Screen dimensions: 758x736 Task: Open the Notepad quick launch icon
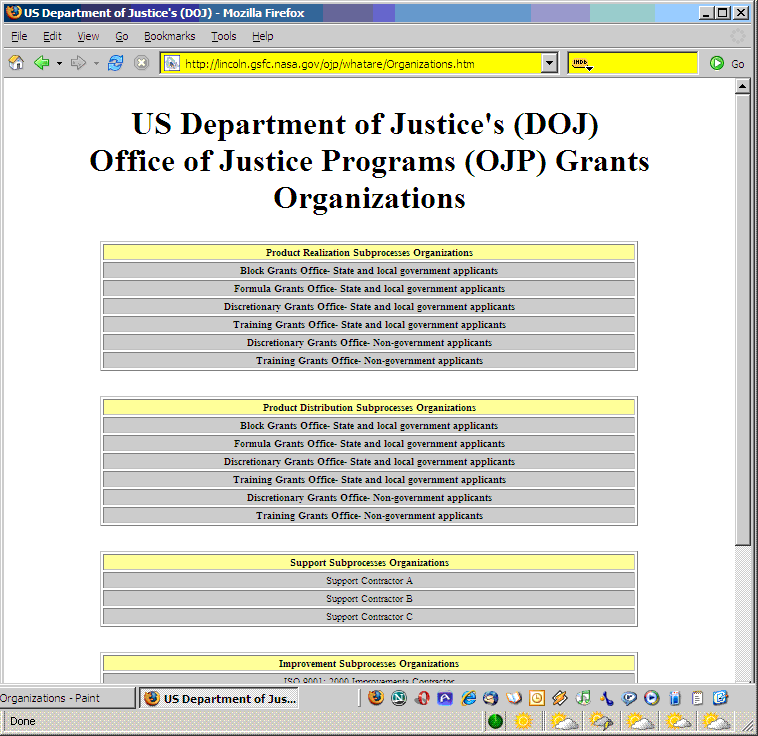click(697, 698)
